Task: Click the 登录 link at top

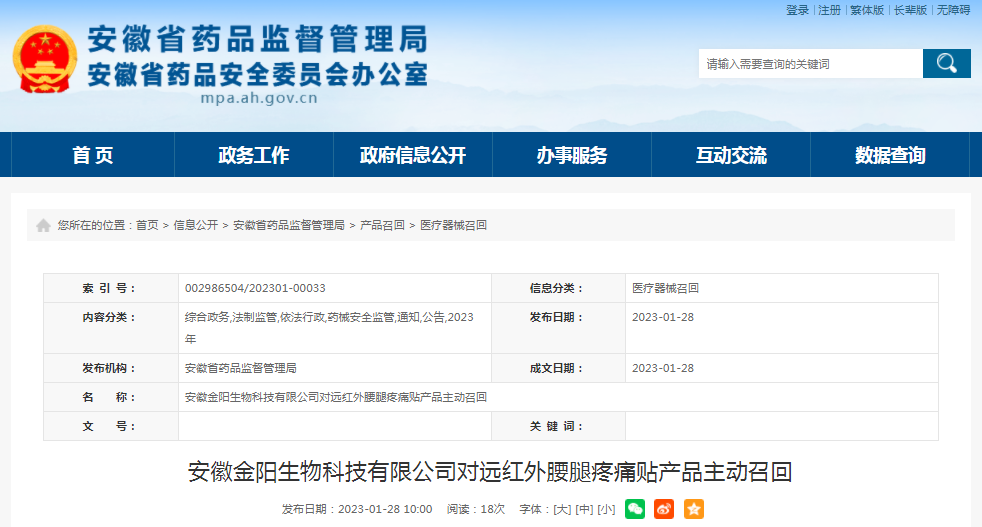Action: (797, 10)
